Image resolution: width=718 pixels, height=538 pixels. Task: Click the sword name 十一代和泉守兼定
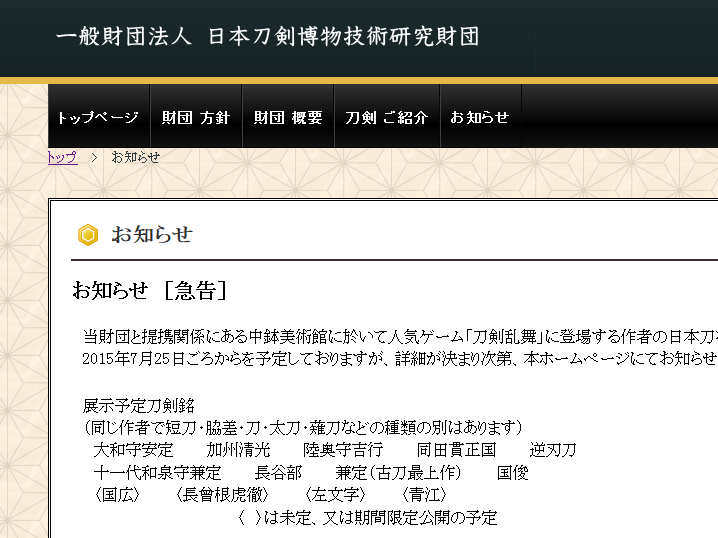click(x=157, y=473)
